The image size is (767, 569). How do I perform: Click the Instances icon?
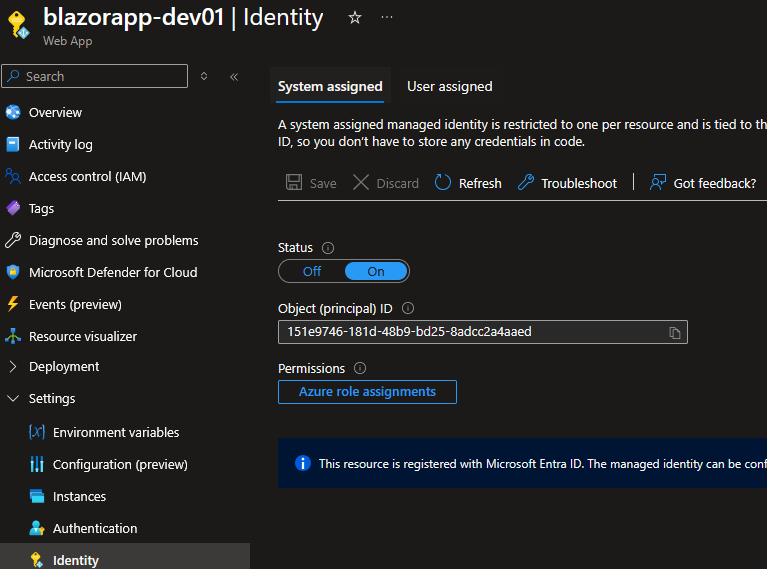37,496
